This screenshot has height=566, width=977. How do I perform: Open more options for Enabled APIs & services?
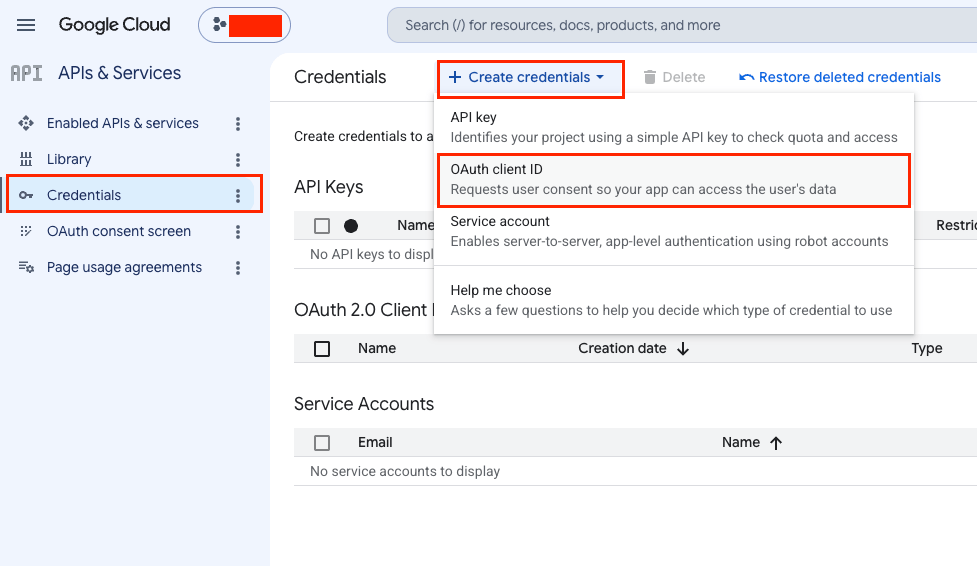pyautogui.click(x=237, y=123)
